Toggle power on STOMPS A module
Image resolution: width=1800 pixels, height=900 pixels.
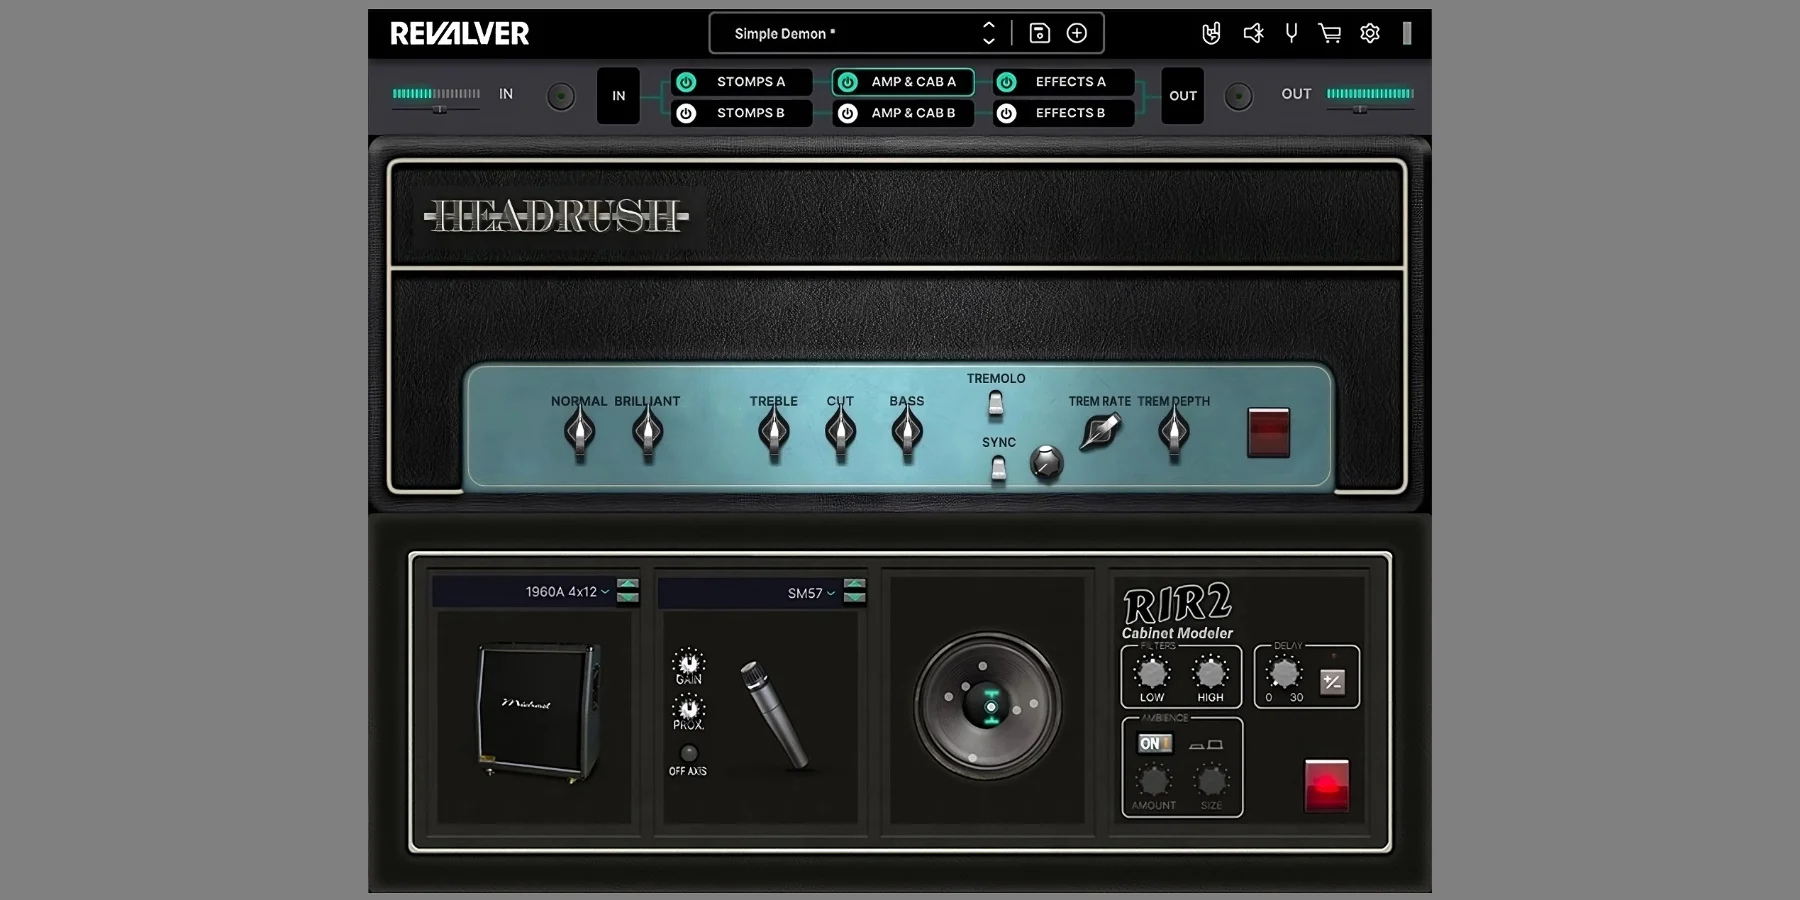(686, 82)
